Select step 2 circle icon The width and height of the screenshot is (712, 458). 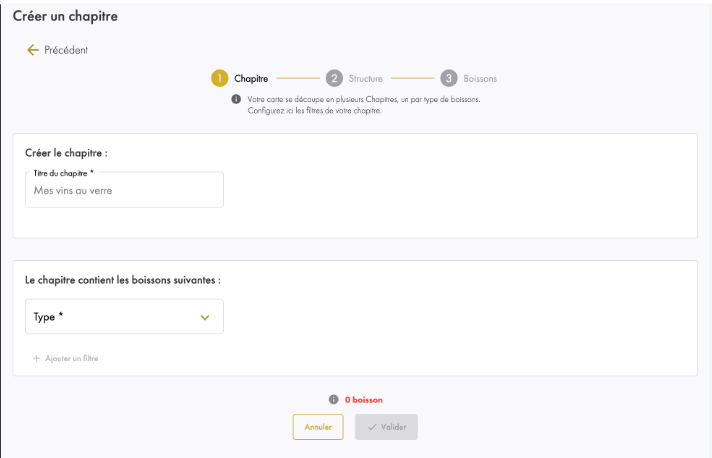334,79
